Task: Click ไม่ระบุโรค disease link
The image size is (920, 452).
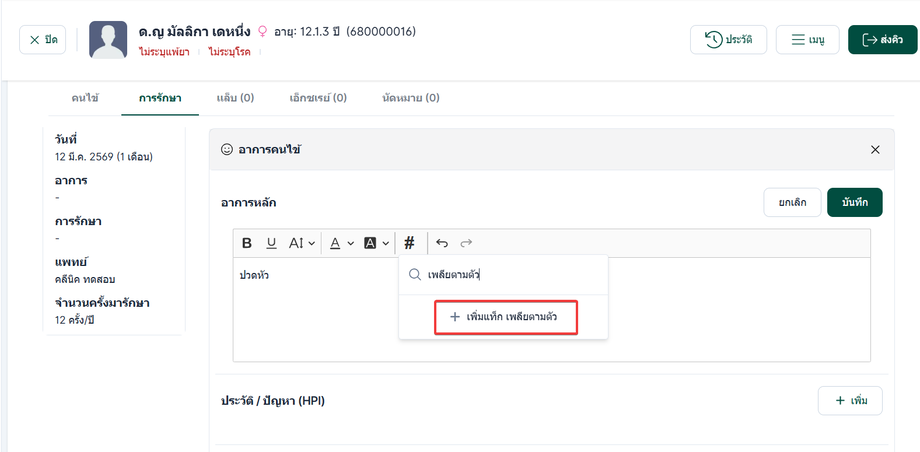Action: tap(229, 52)
